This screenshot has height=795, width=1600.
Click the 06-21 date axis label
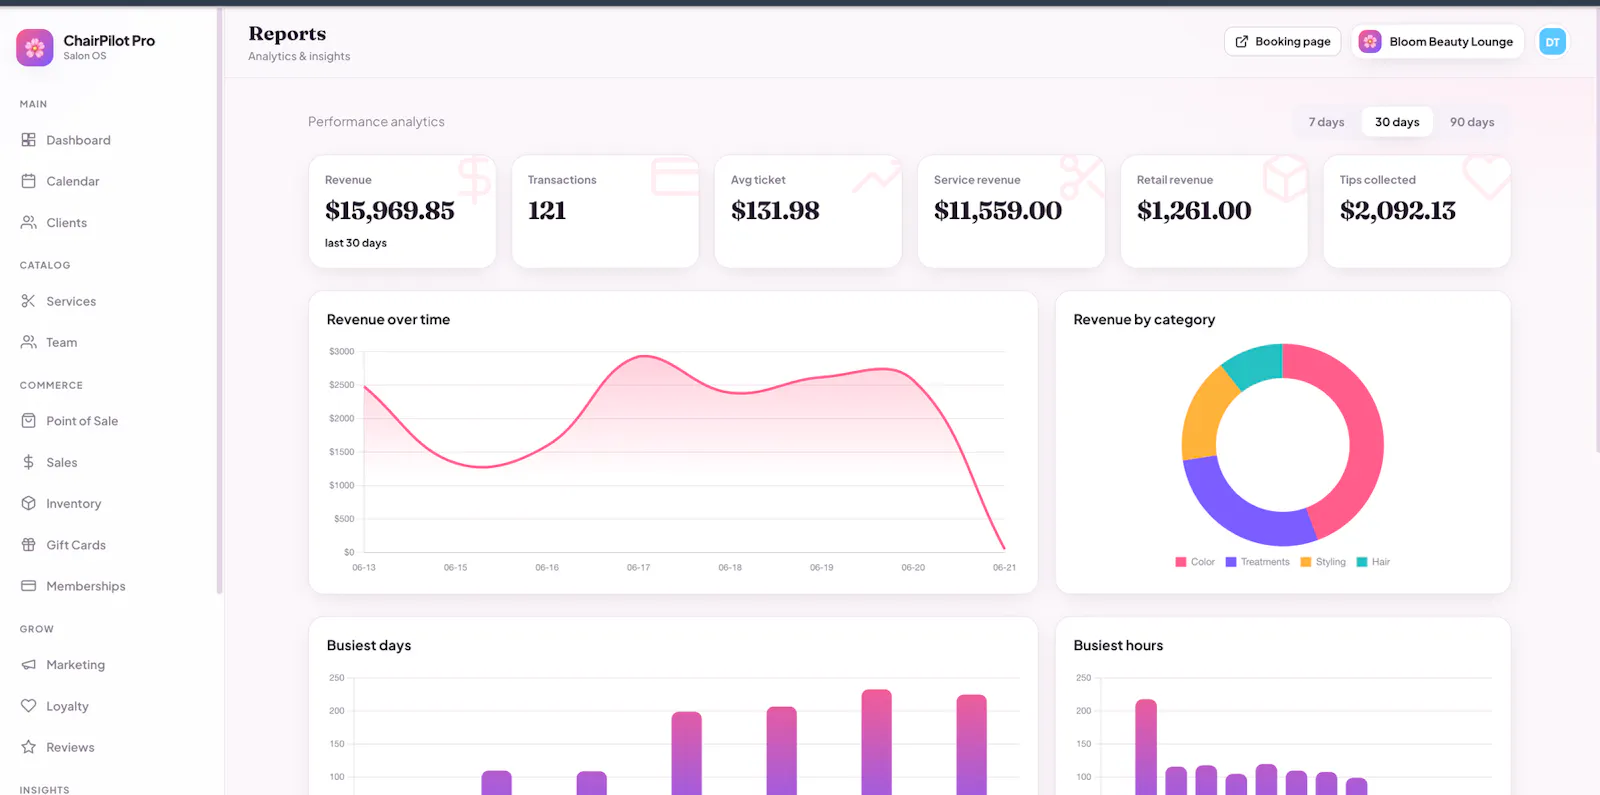tap(1004, 568)
